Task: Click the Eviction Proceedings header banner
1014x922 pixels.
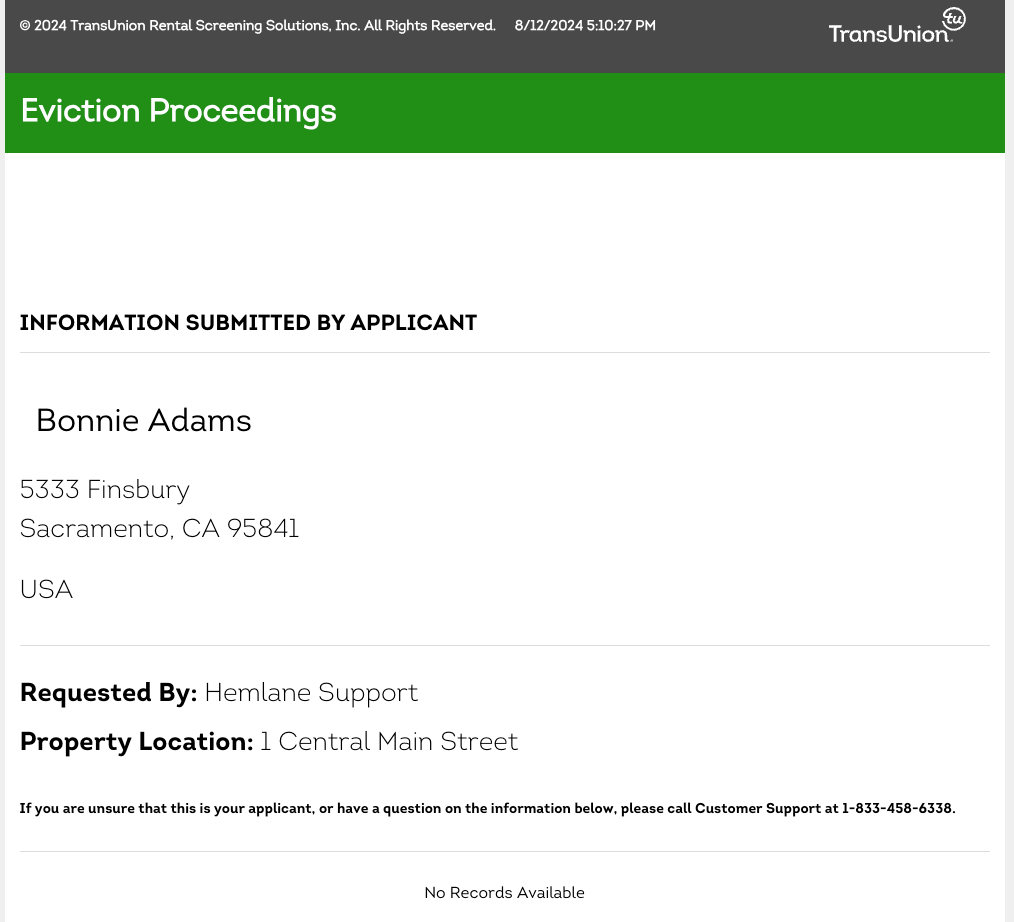Action: coord(505,113)
